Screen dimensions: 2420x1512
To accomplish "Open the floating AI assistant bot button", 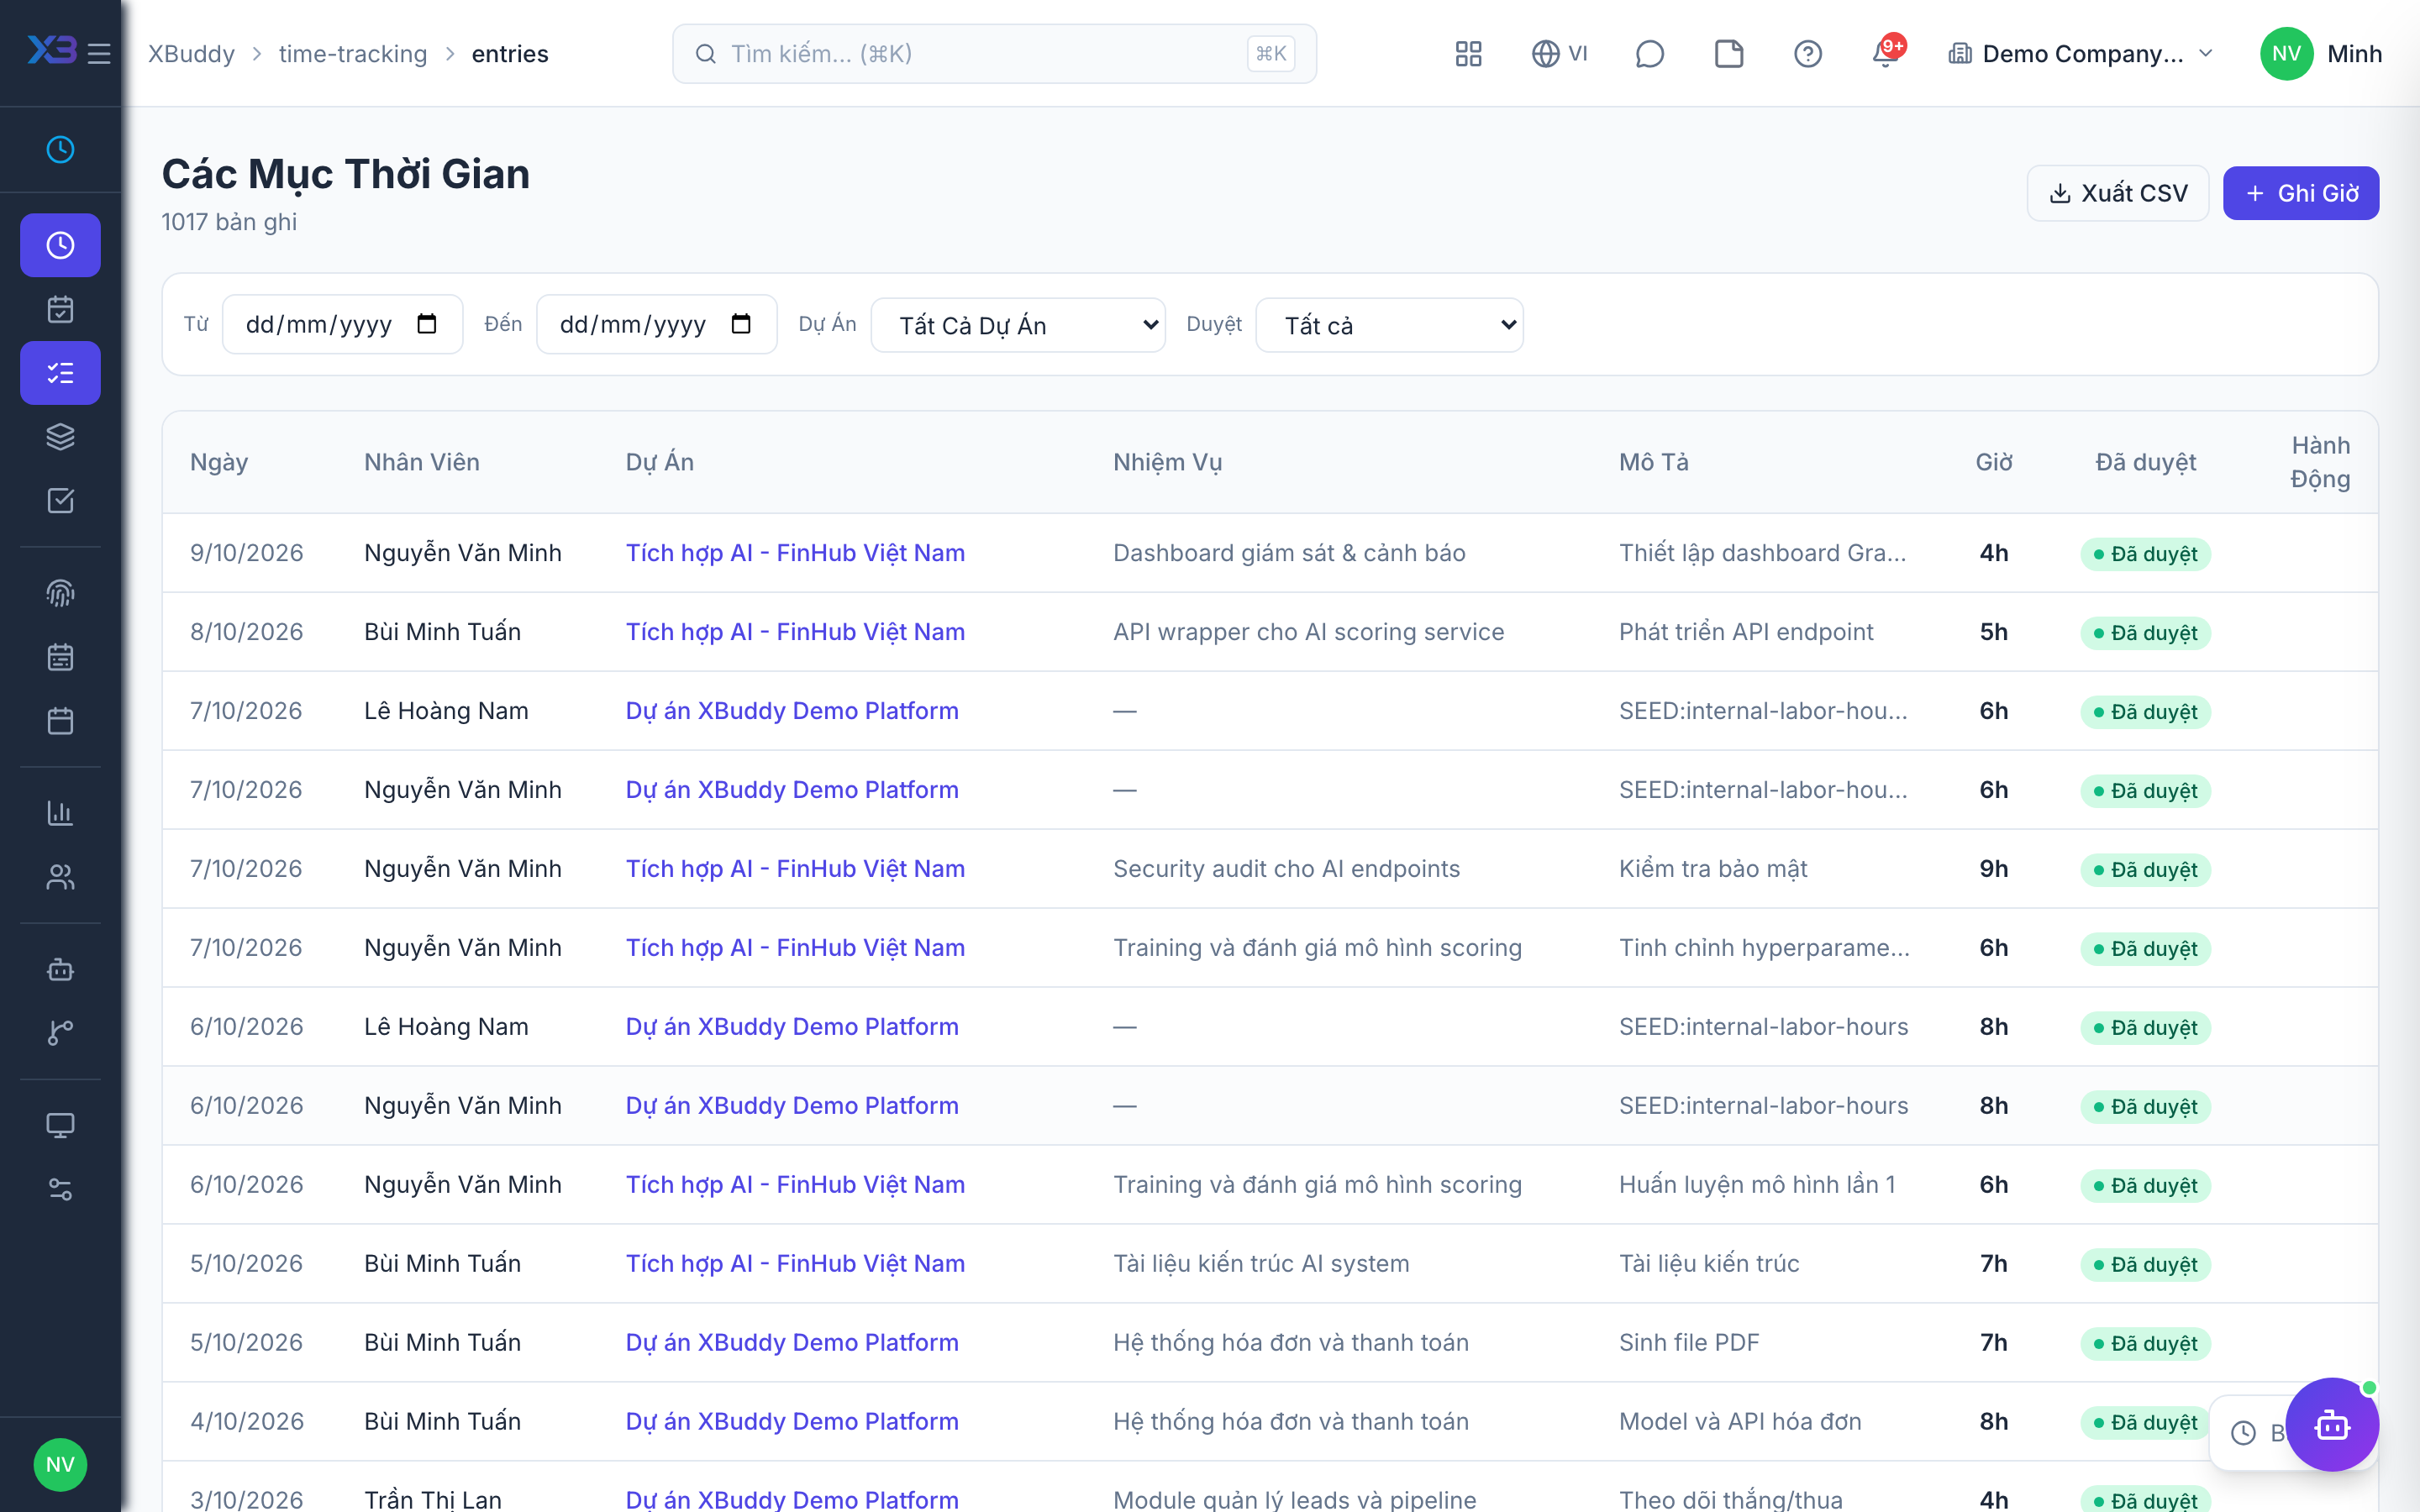I will point(2331,1424).
